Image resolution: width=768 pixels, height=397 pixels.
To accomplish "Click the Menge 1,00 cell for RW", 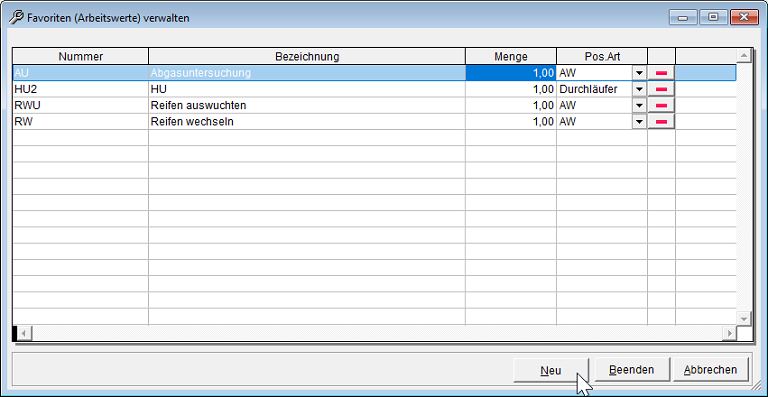I will 511,121.
